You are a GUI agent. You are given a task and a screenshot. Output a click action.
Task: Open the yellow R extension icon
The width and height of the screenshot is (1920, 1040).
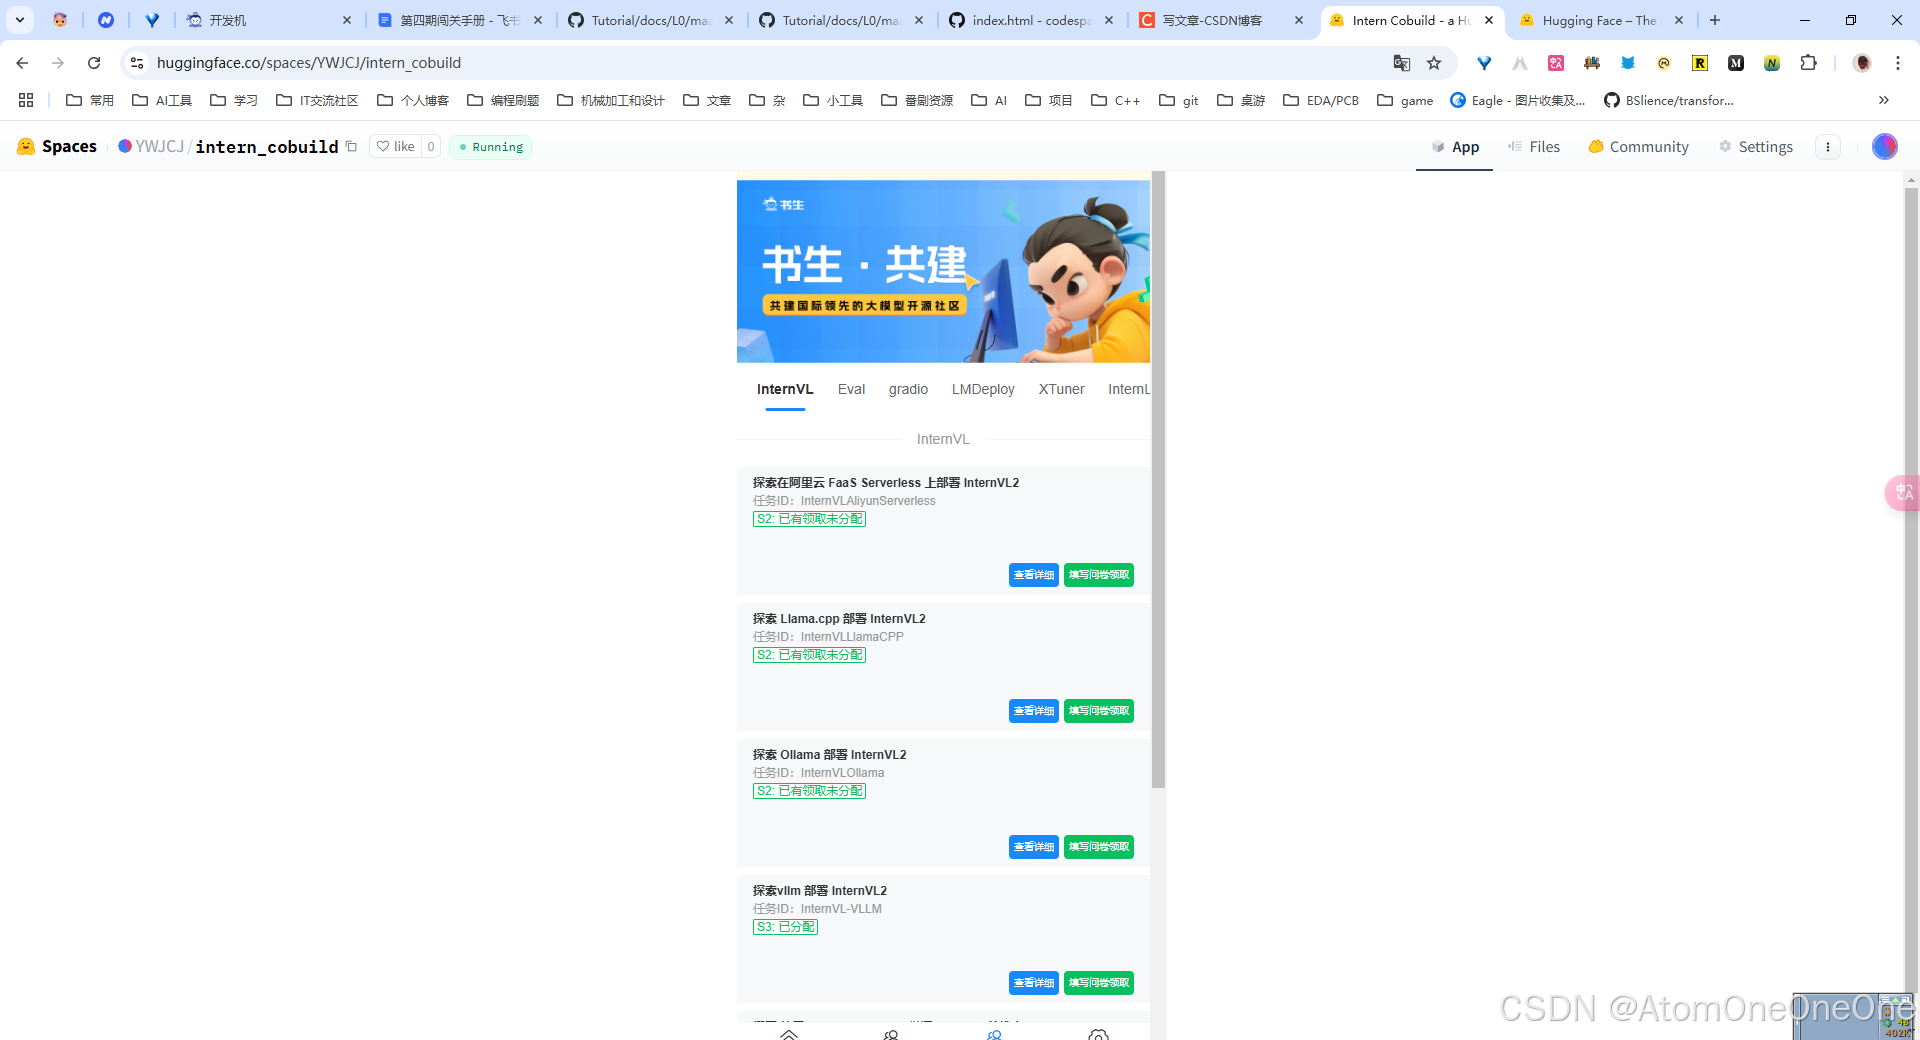click(1700, 63)
